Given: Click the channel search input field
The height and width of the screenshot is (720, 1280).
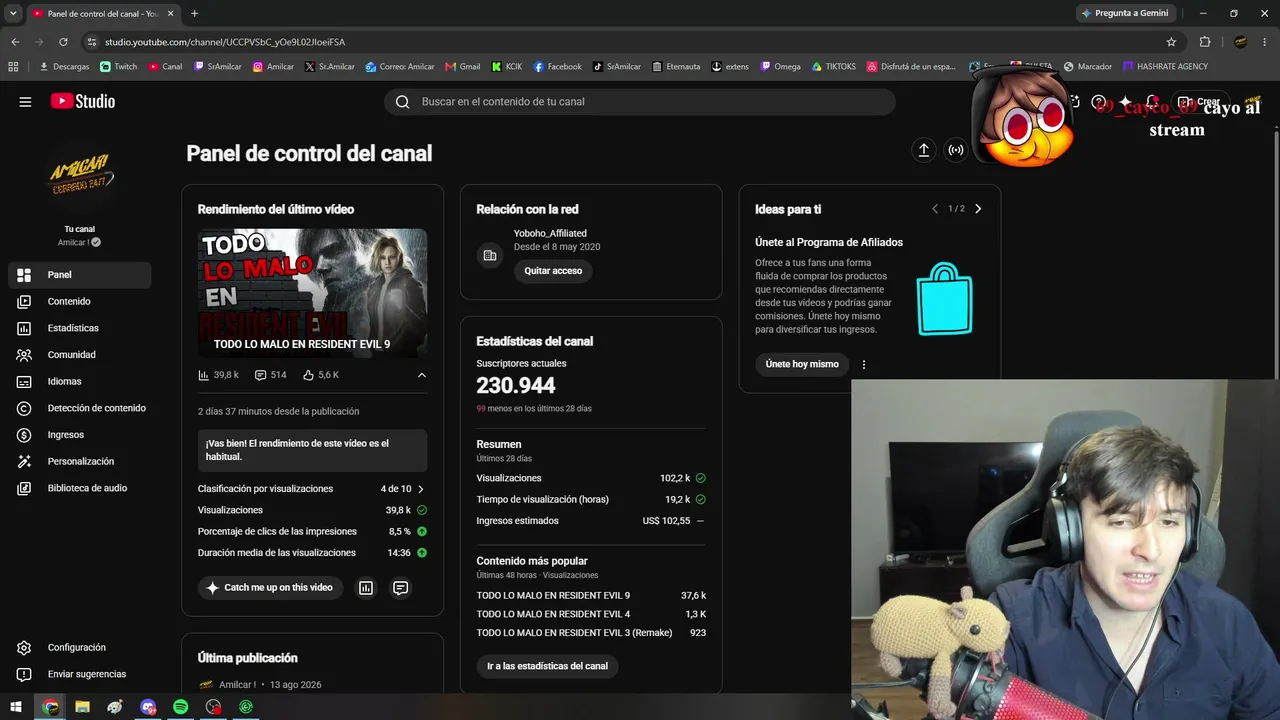Looking at the screenshot, I should point(640,101).
